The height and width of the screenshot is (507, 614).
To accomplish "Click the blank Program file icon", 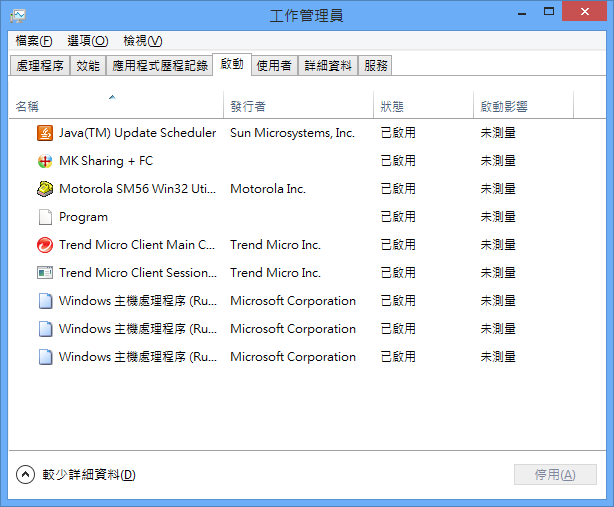I will (45, 217).
